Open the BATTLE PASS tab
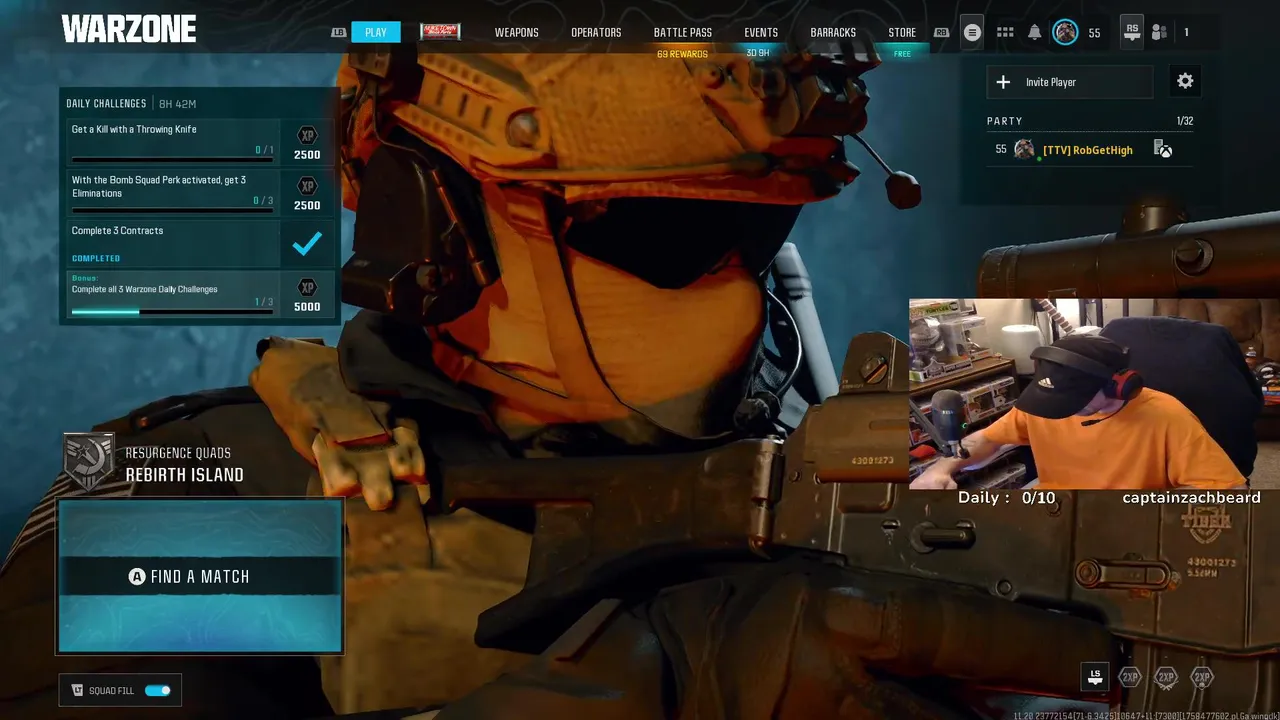This screenshot has height=720, width=1280. (683, 33)
